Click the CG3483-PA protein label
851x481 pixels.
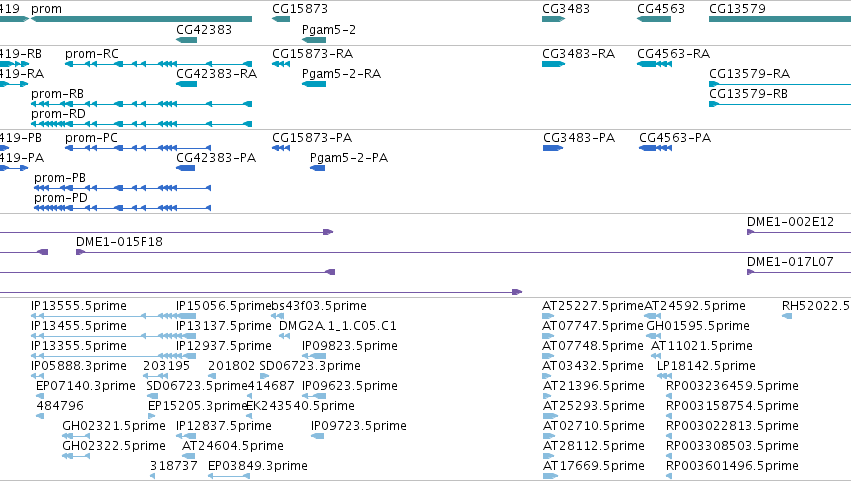579,138
